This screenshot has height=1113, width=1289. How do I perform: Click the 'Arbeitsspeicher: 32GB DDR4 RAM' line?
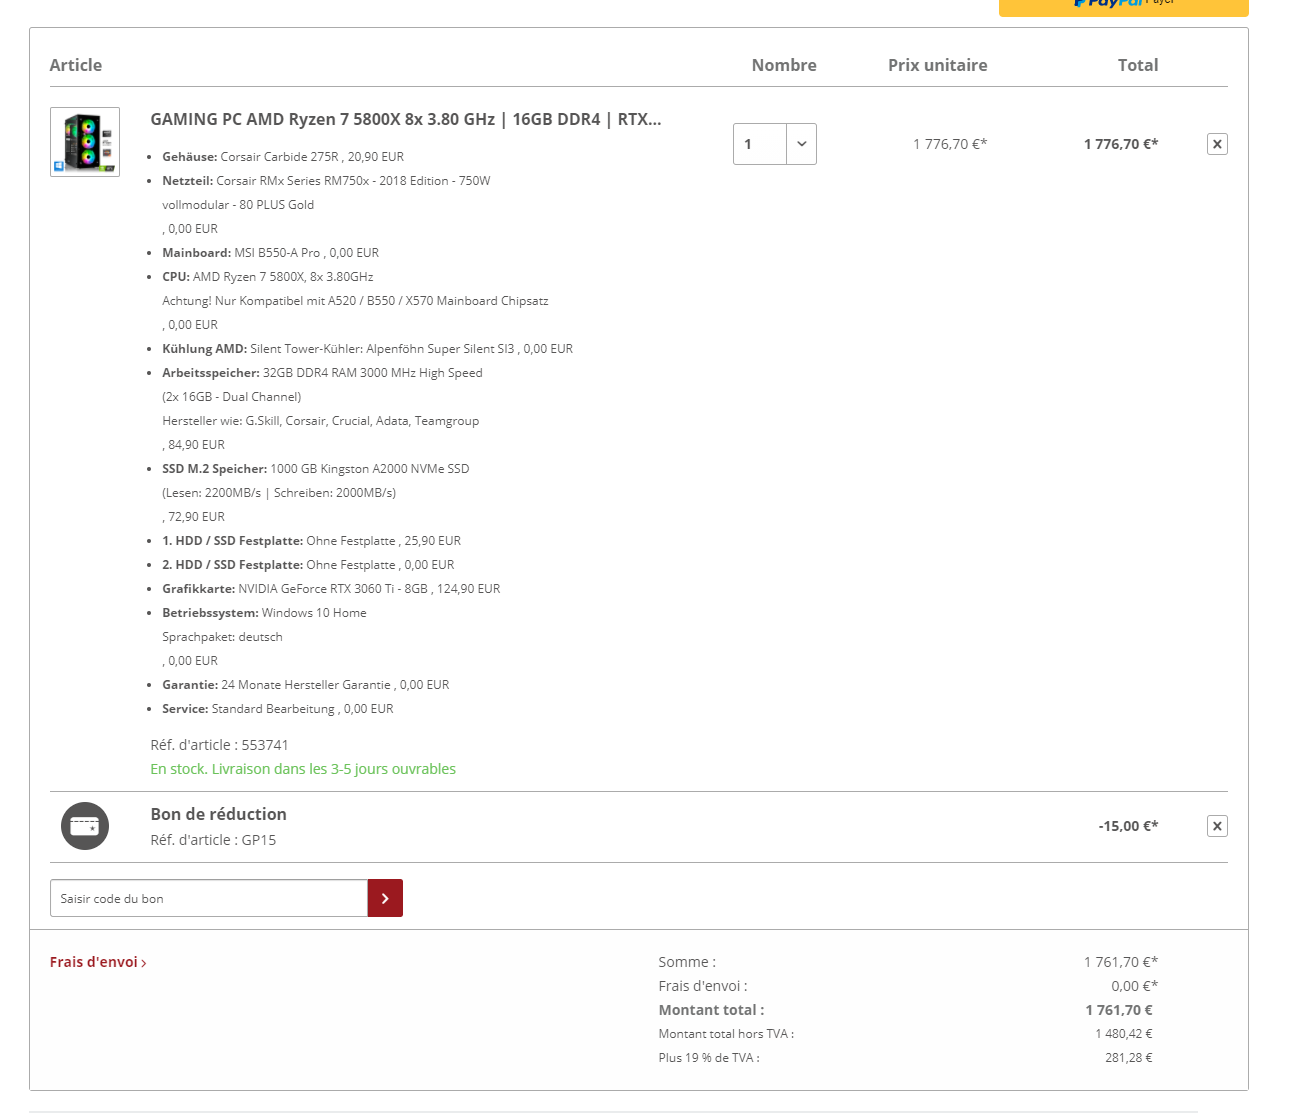[322, 373]
